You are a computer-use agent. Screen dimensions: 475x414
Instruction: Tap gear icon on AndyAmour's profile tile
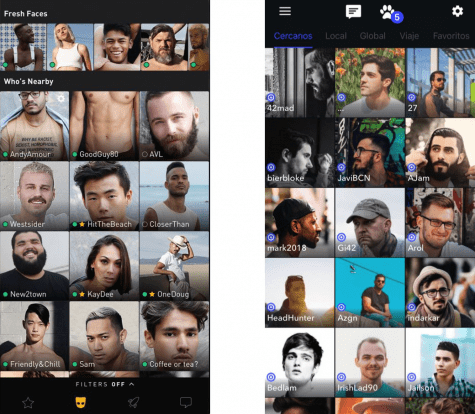pos(61,99)
